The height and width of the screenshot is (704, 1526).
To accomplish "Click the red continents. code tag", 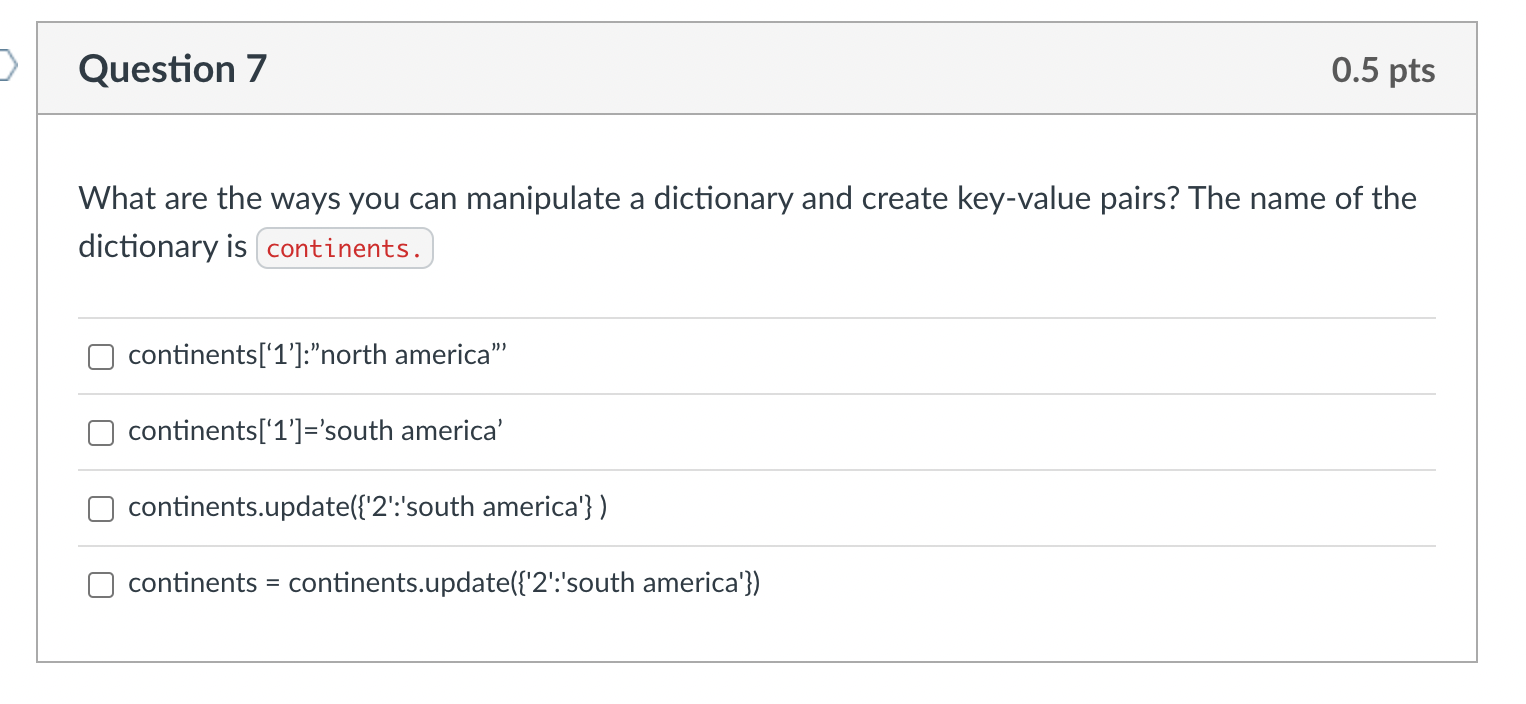I will click(345, 249).
